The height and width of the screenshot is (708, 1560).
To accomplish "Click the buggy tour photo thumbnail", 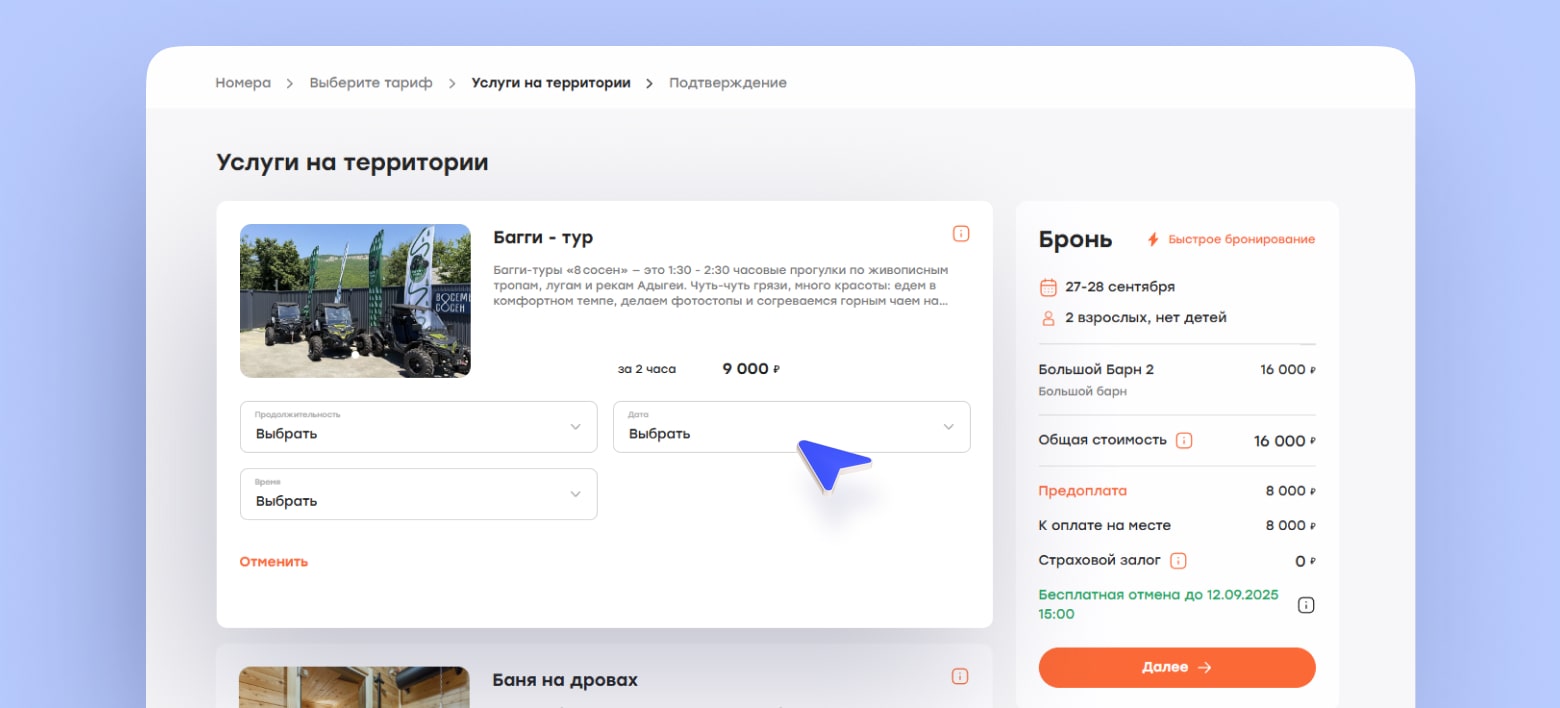I will tap(355, 300).
